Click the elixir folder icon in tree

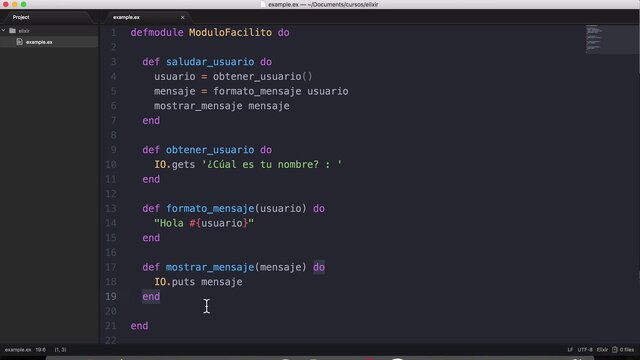13,31
